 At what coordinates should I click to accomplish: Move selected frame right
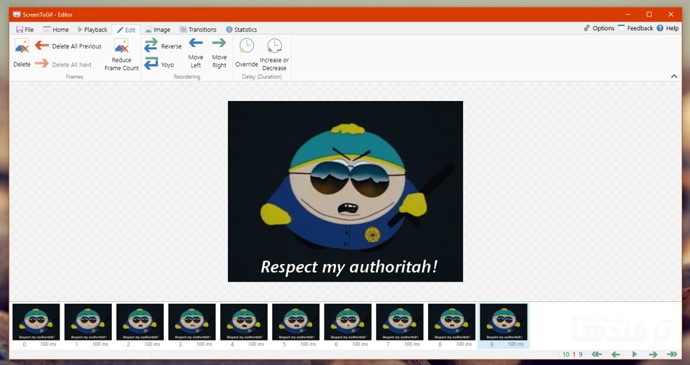tap(219, 53)
